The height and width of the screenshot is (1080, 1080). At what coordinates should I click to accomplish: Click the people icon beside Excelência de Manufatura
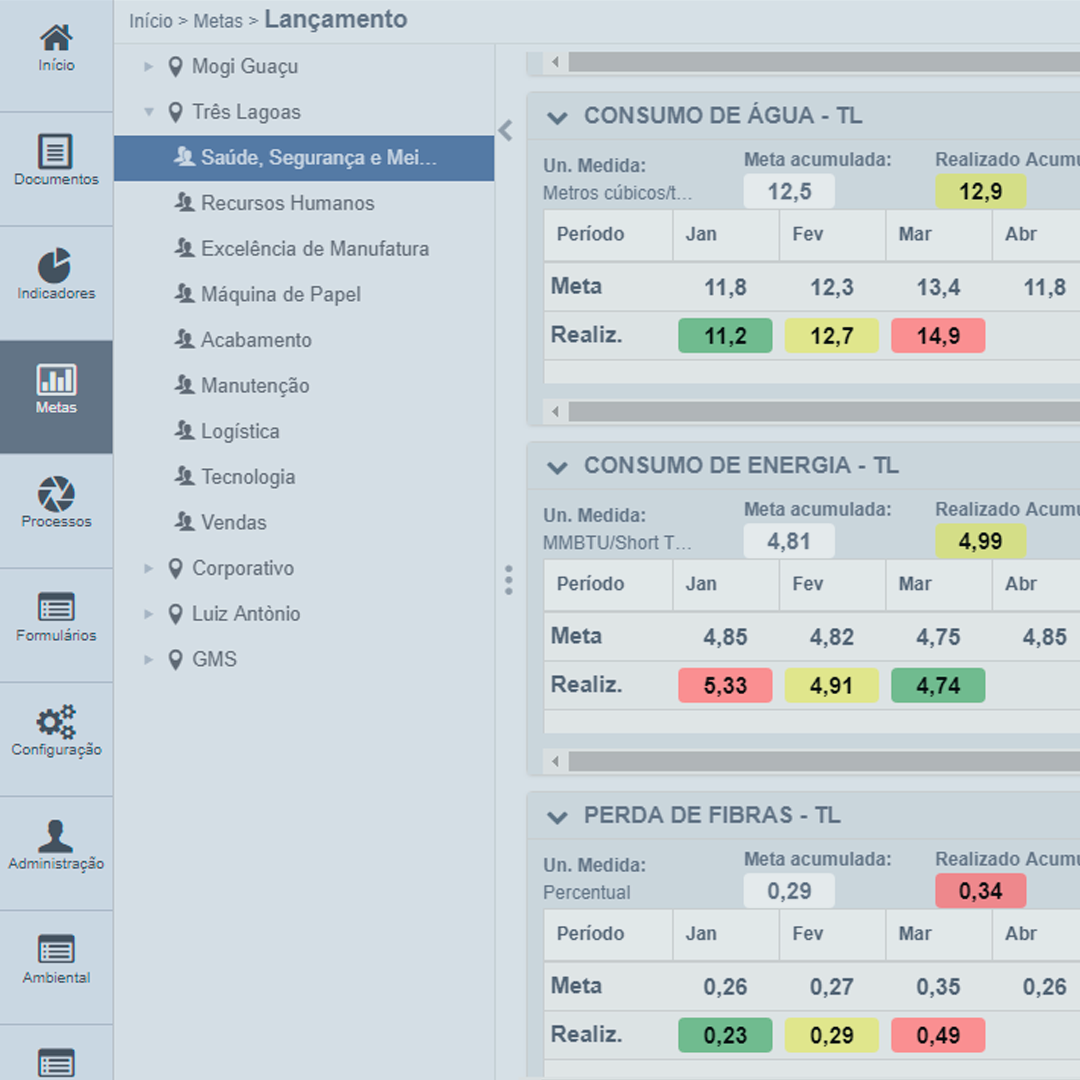pyautogui.click(x=184, y=248)
